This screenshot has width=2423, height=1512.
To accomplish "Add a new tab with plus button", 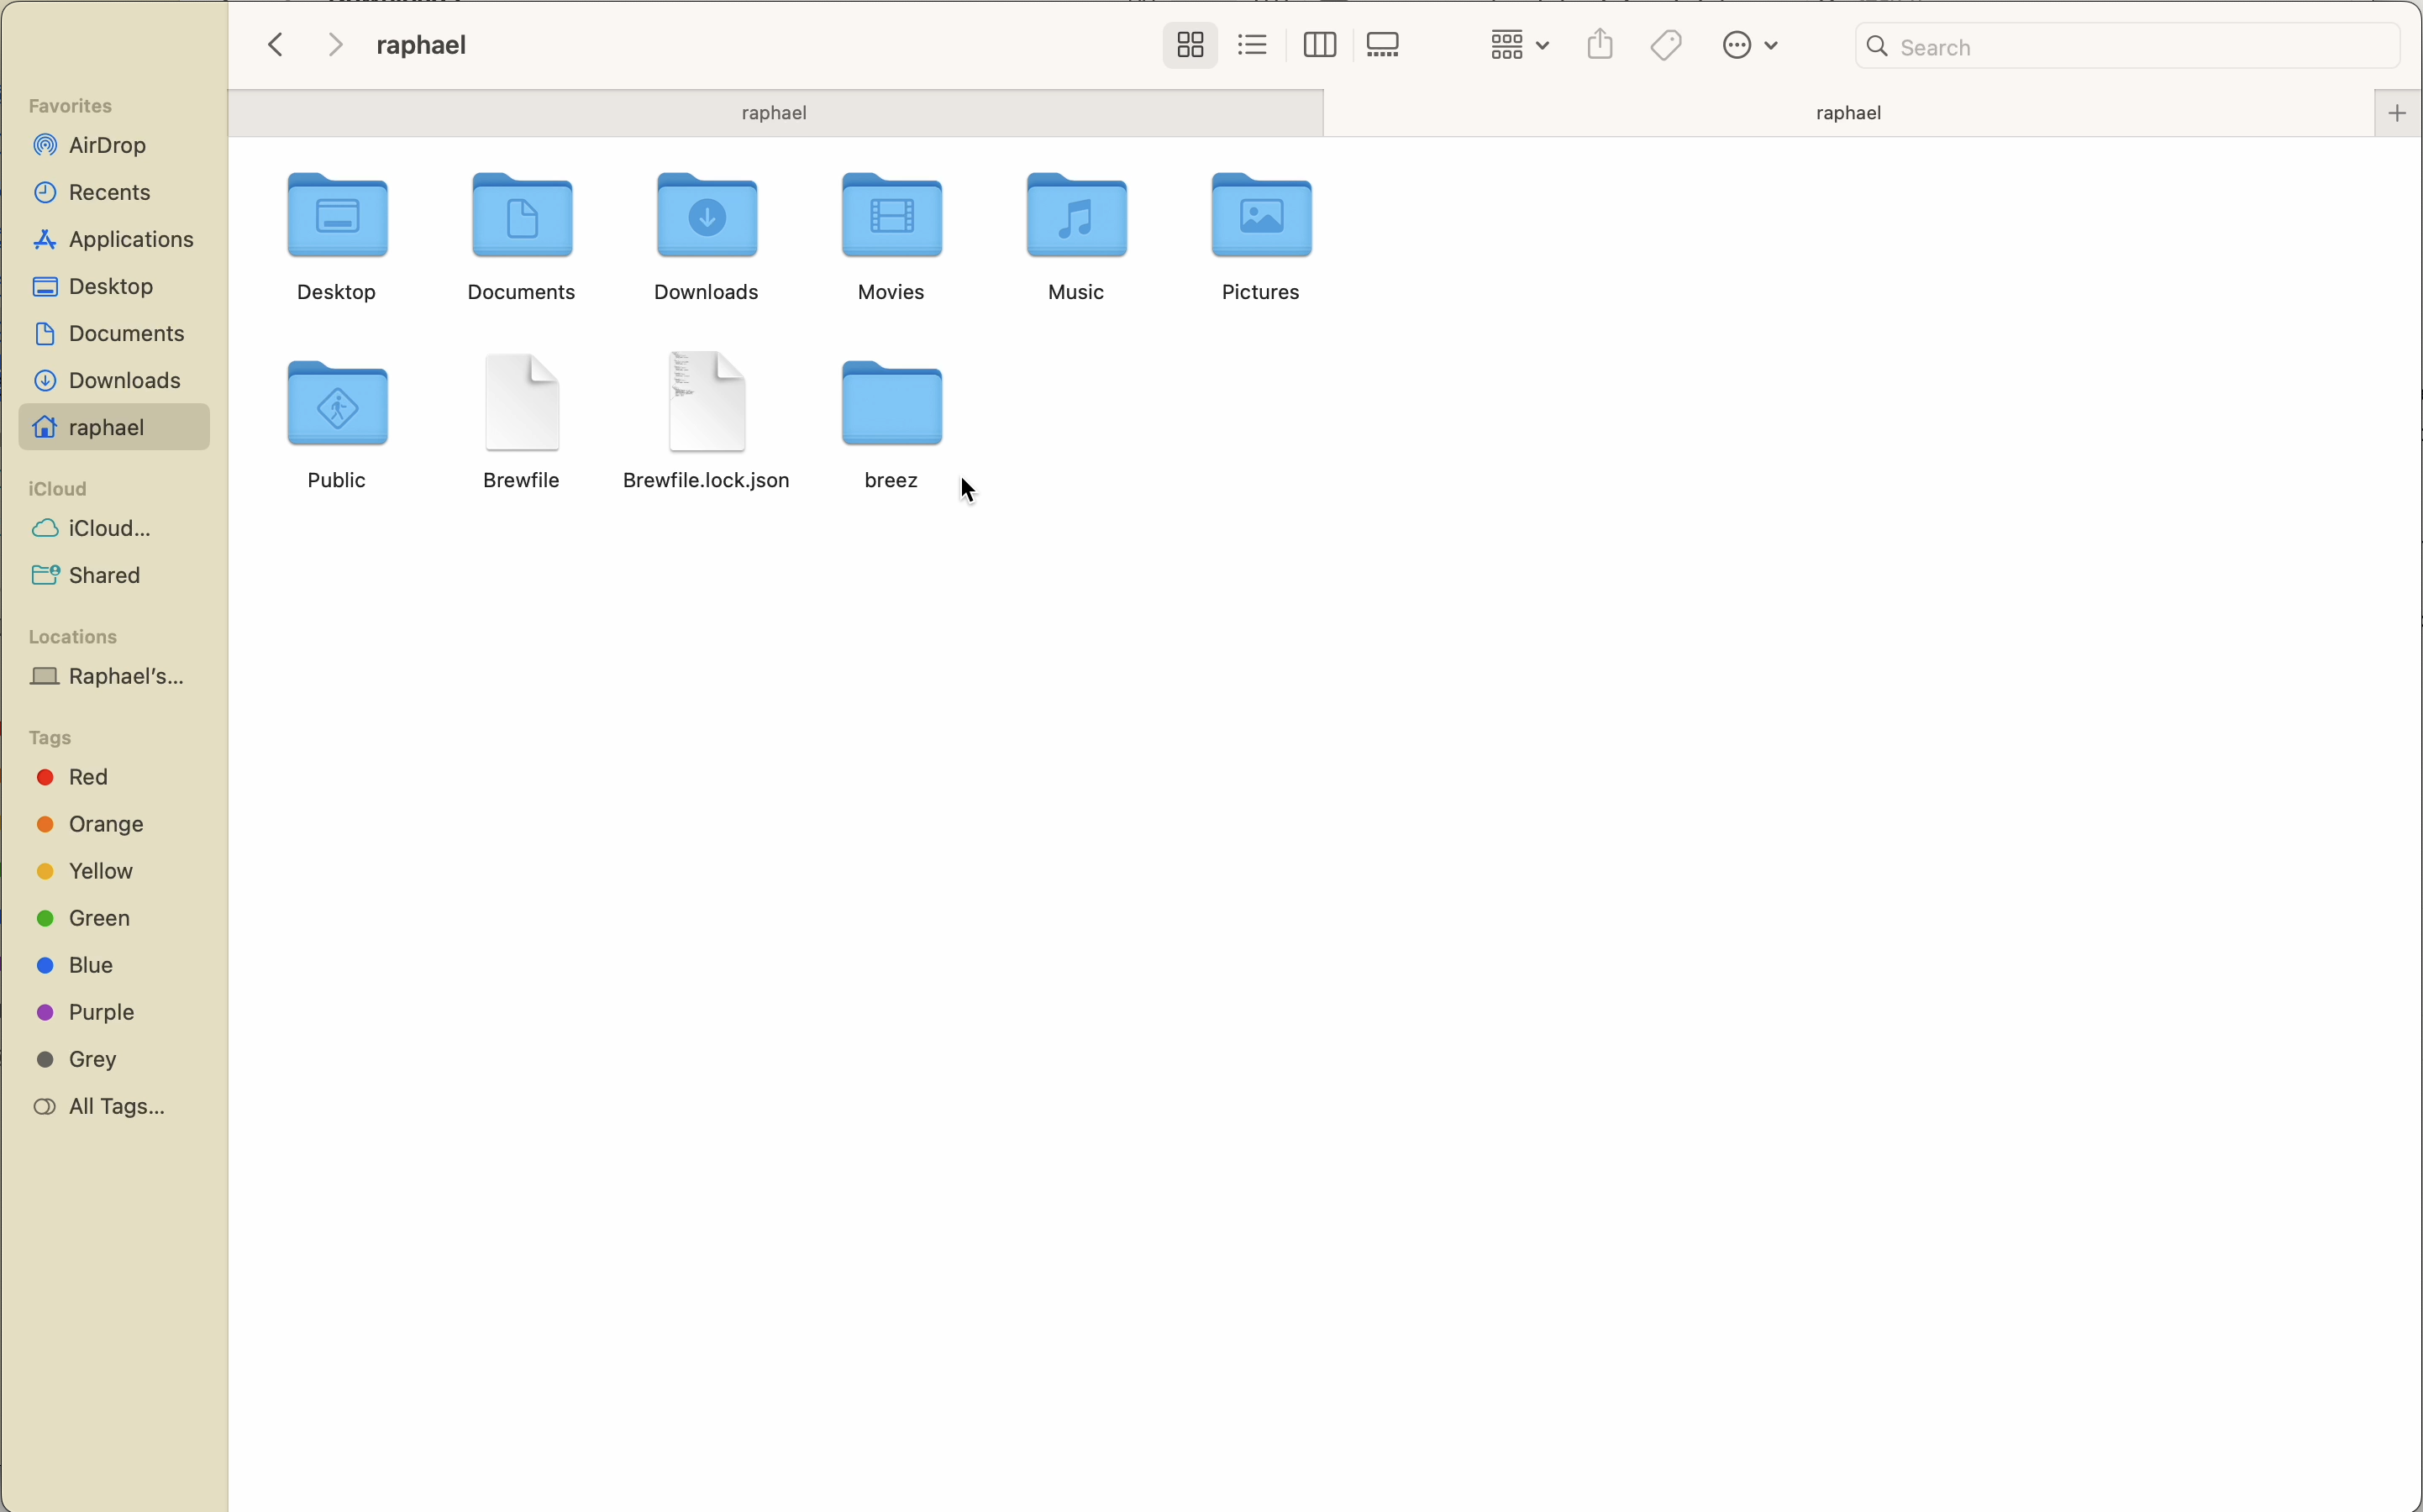I will (2399, 113).
